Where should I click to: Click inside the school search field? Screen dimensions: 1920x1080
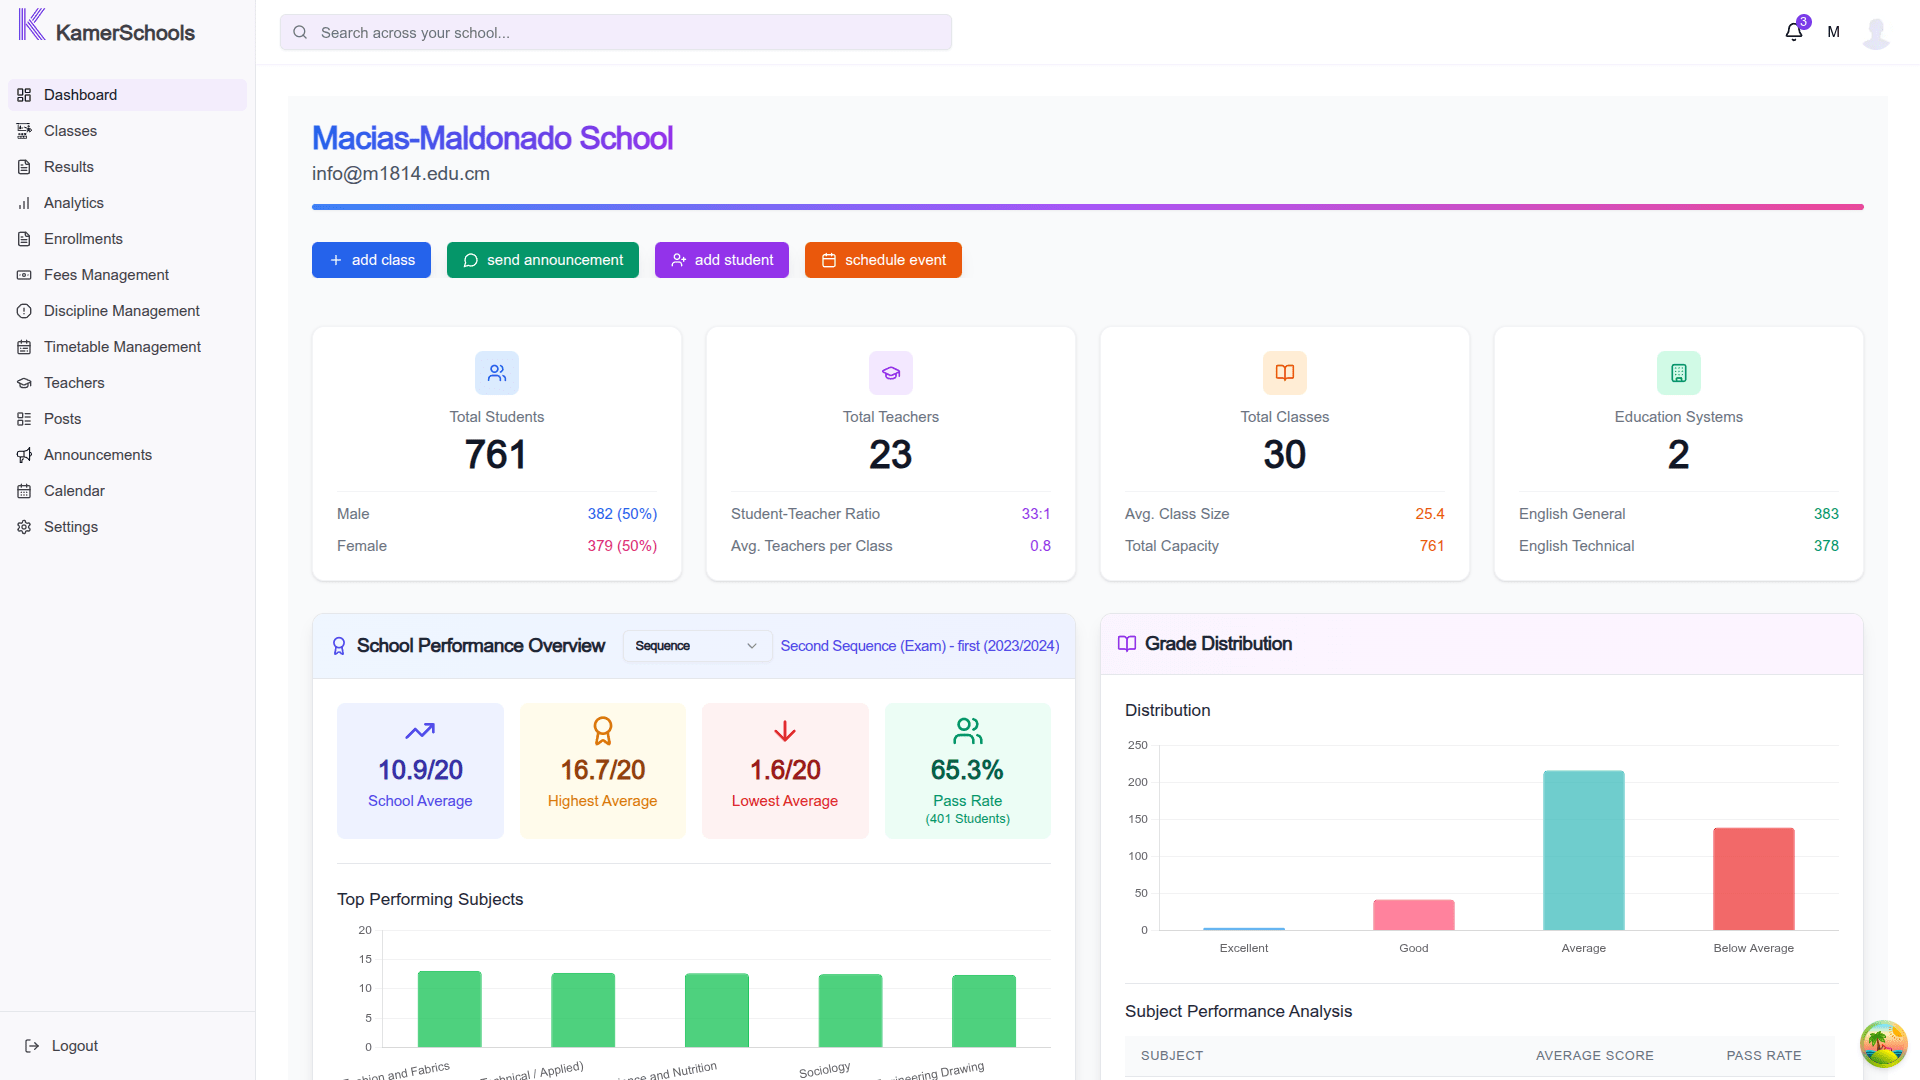615,32
